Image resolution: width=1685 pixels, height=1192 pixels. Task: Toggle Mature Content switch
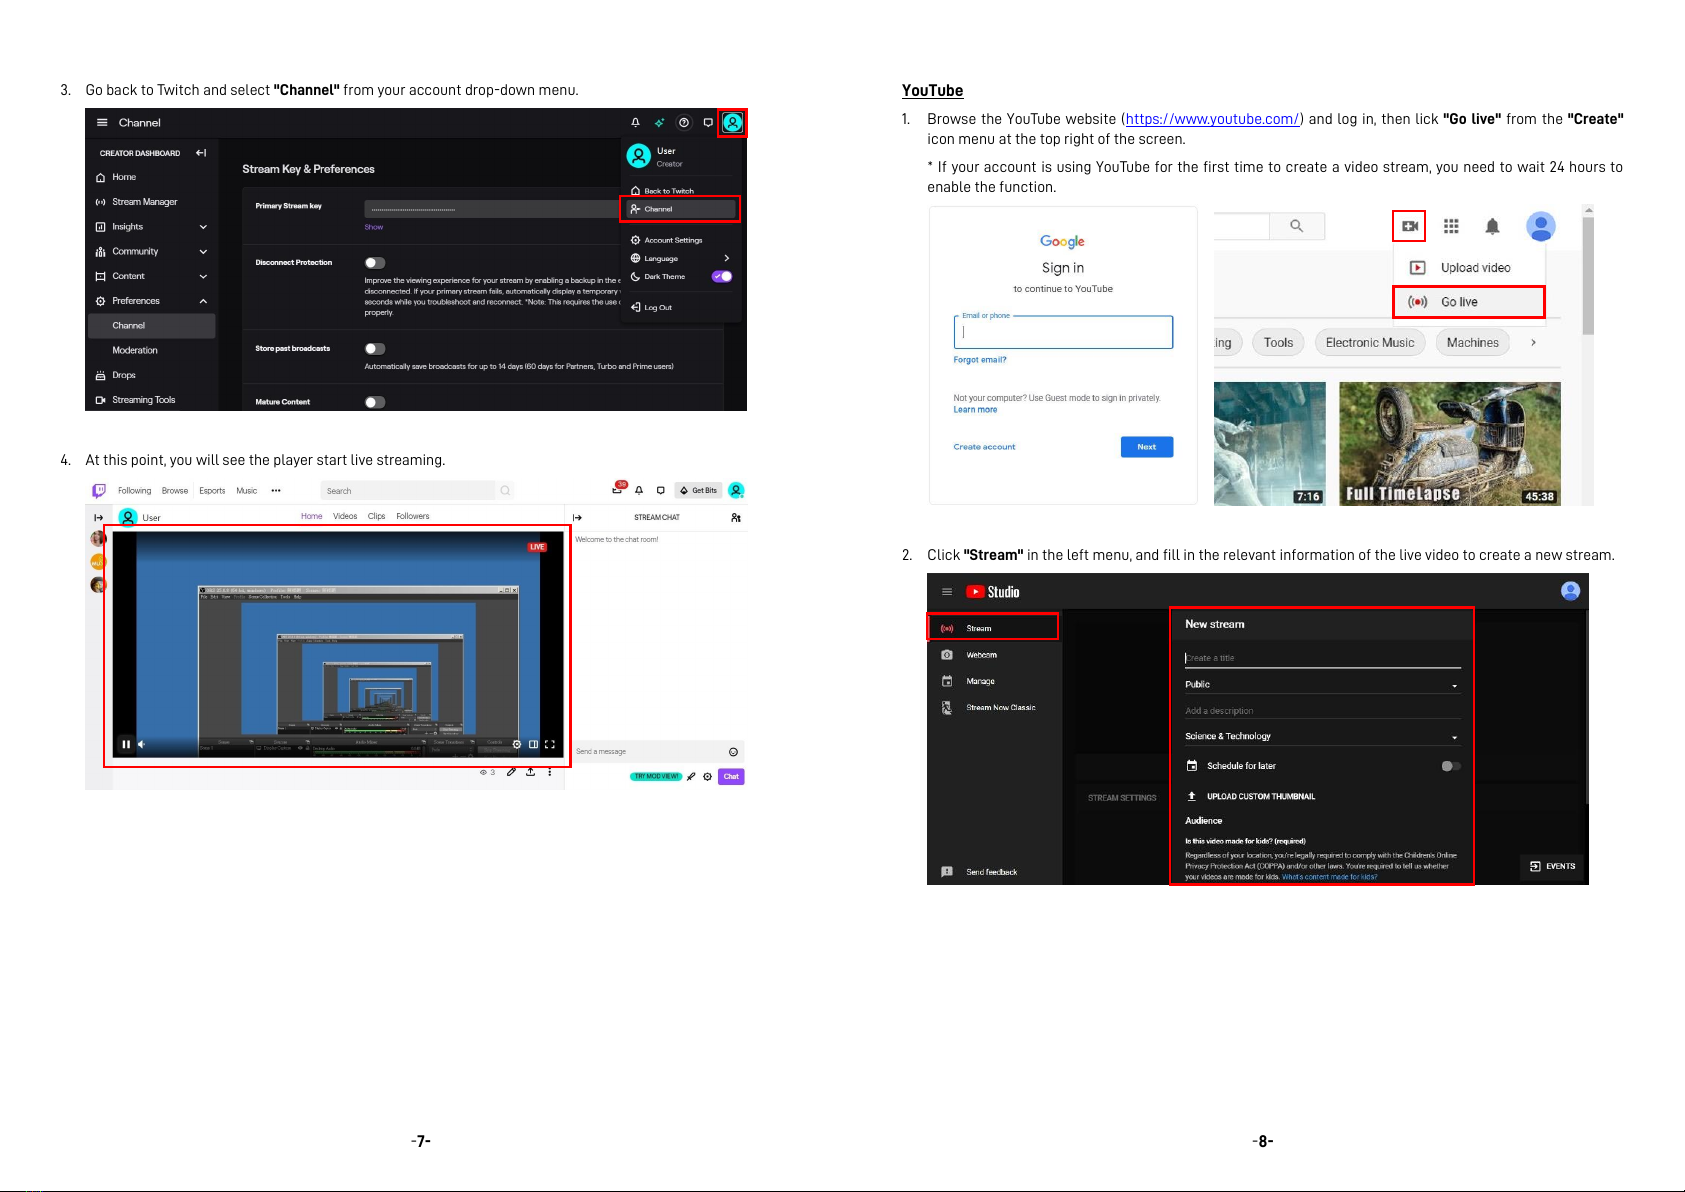375,402
